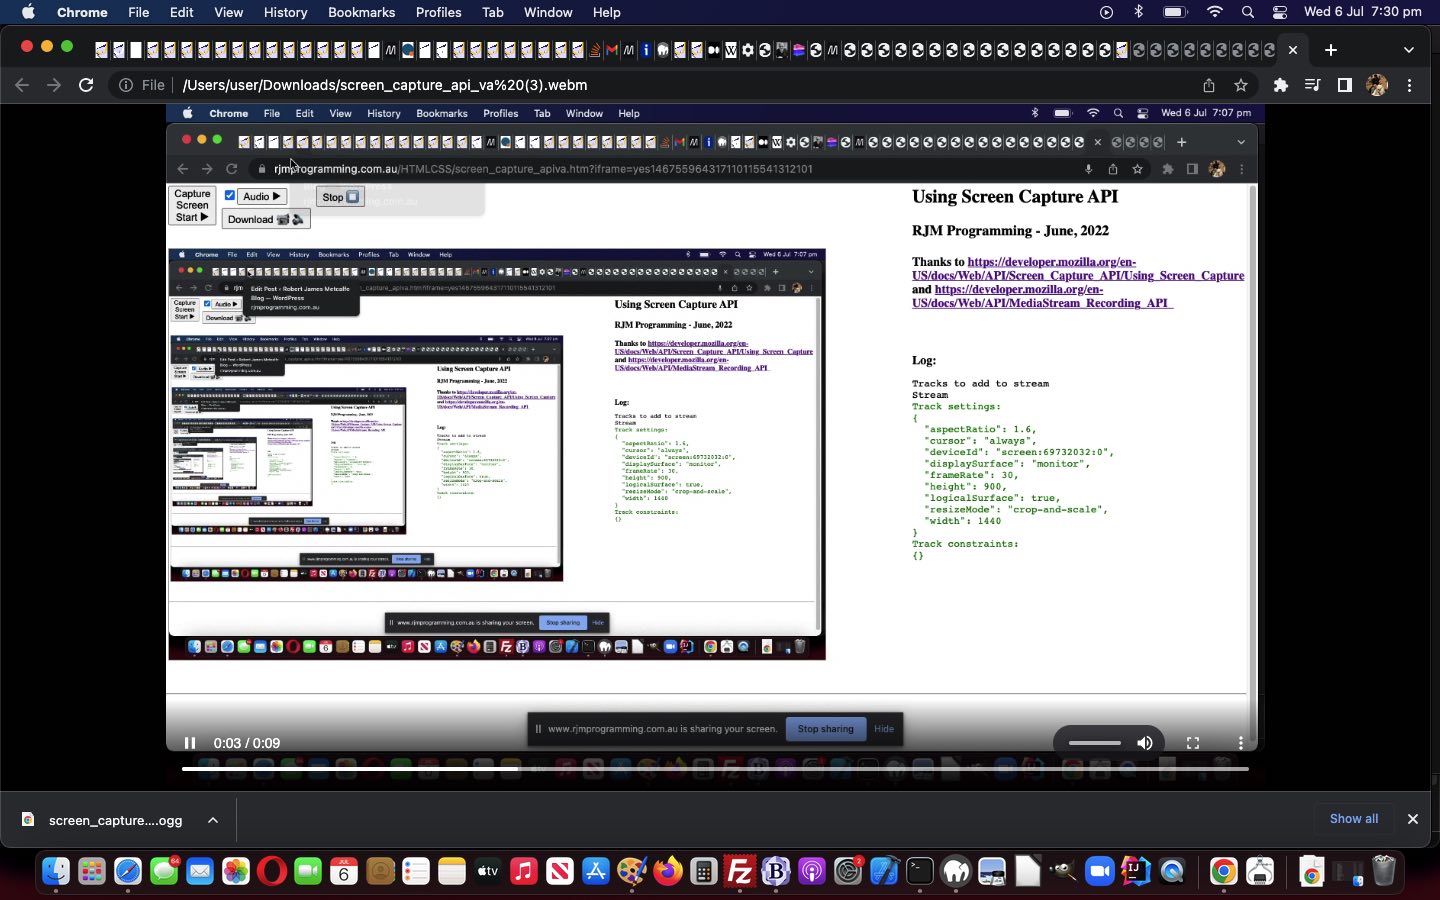Open the Opera browser Dock icon

272,871
